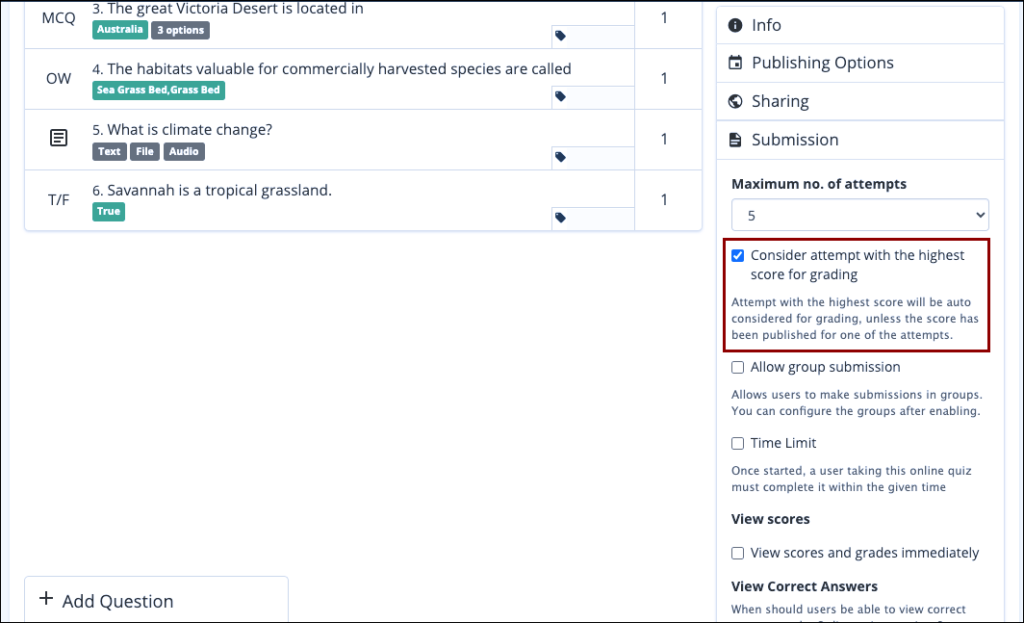Click the Sharing globe icon

[x=736, y=101]
